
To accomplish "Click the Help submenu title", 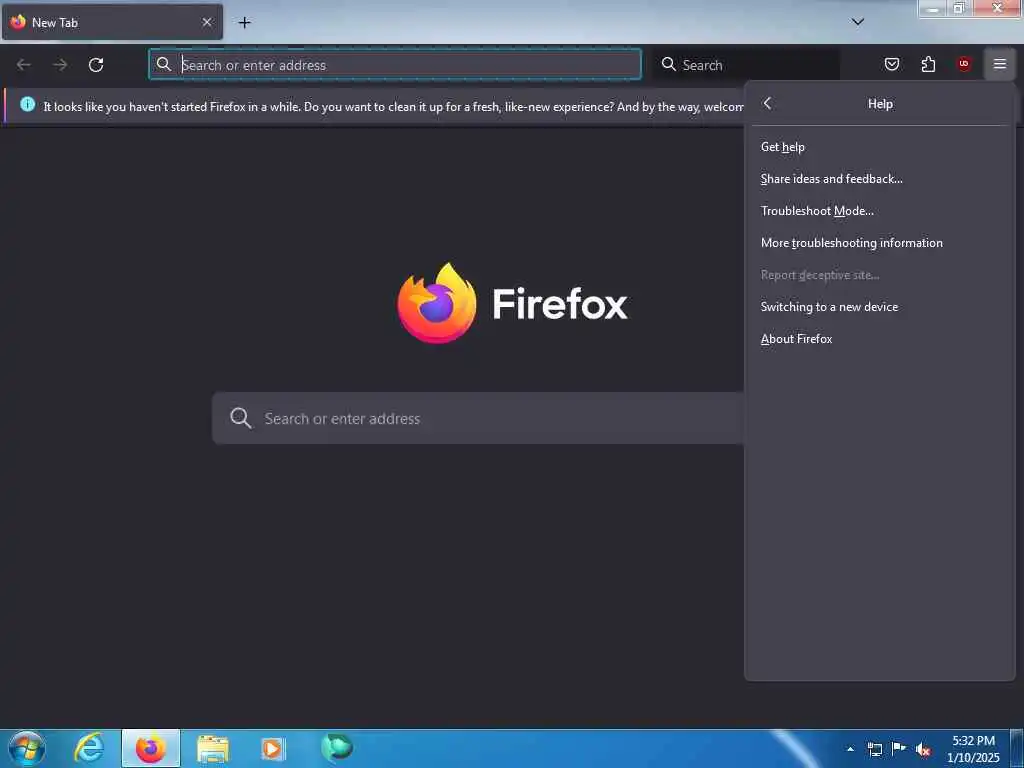I will pyautogui.click(x=880, y=104).
